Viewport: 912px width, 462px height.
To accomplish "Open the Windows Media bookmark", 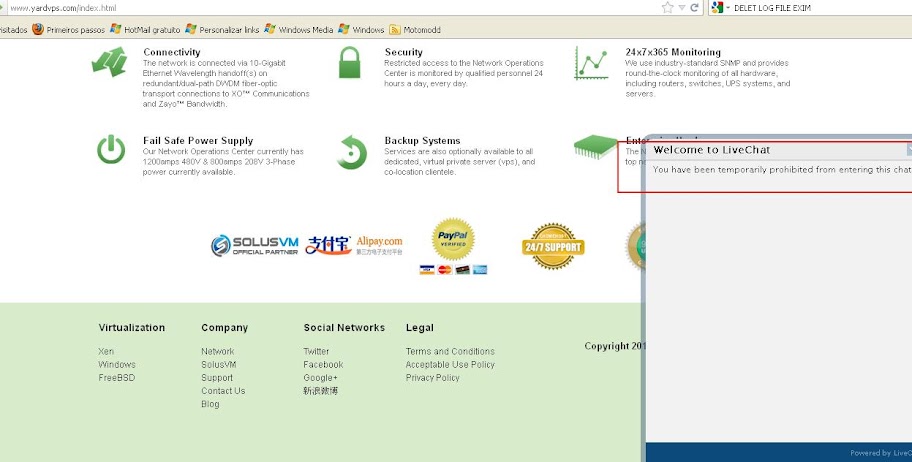I will pos(299,29).
